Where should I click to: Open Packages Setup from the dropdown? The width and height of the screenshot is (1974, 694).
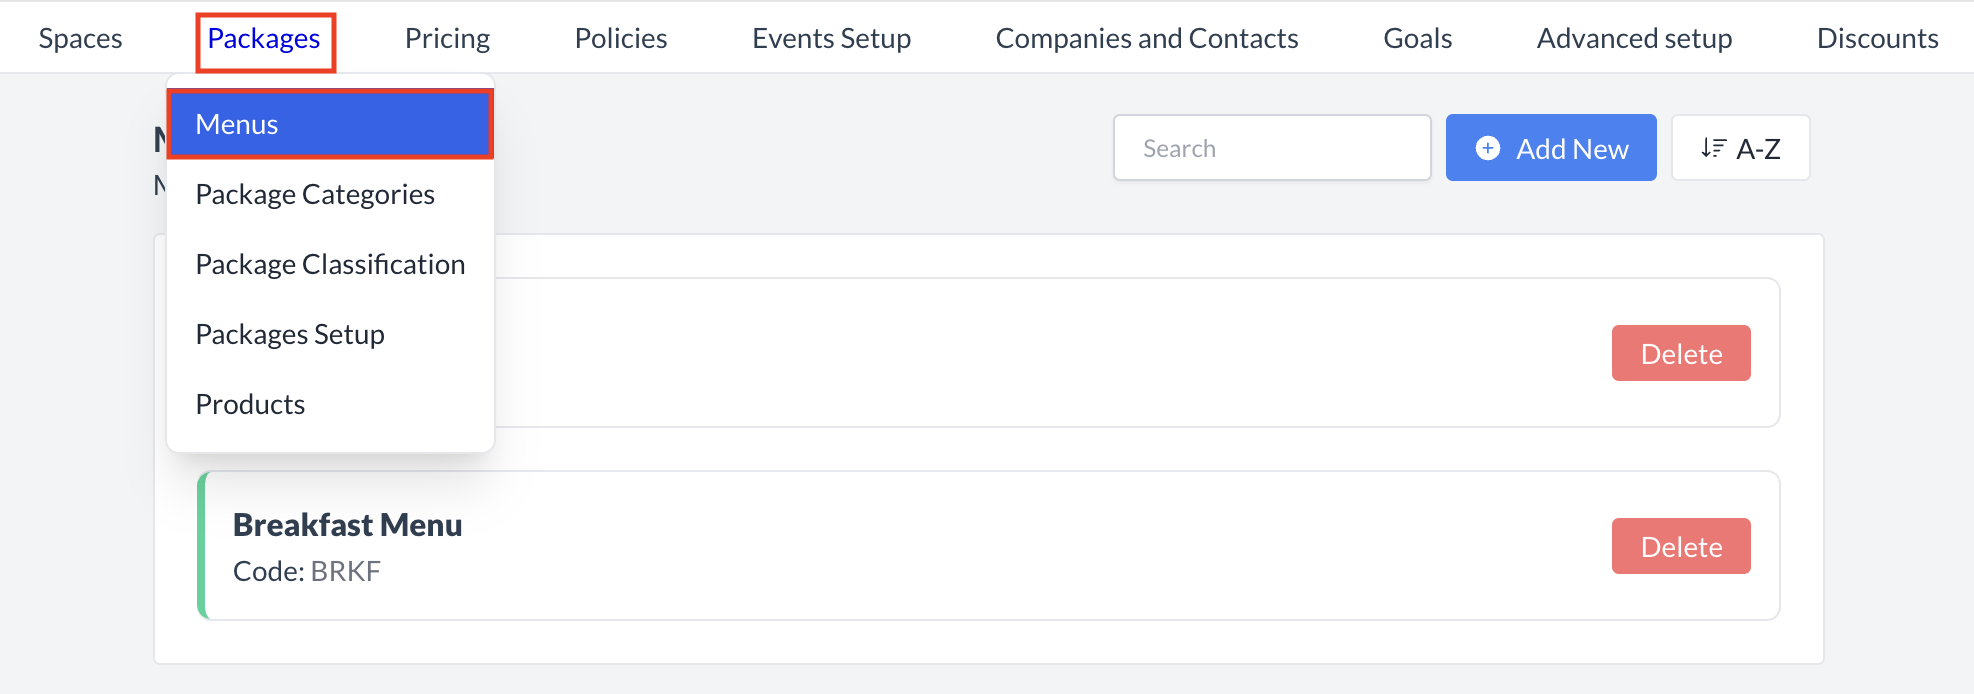click(x=290, y=334)
